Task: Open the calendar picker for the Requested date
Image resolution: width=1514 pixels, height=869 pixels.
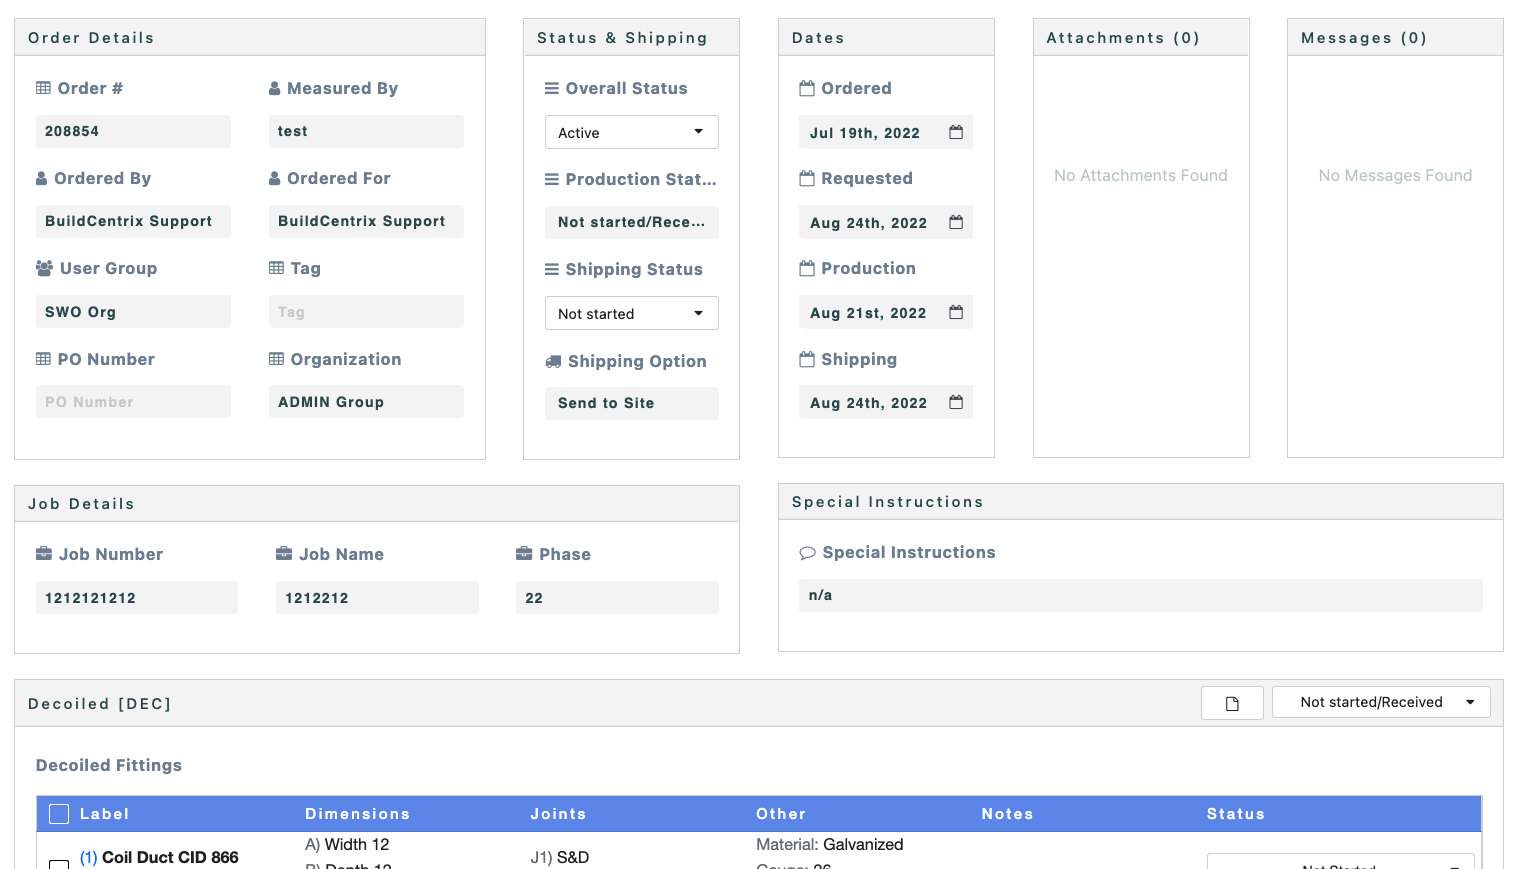Action: [955, 221]
